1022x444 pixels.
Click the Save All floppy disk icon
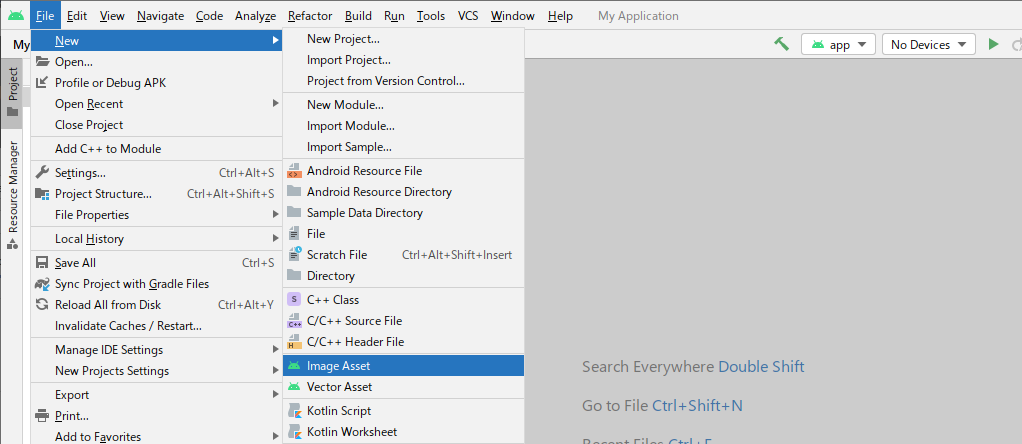point(42,263)
